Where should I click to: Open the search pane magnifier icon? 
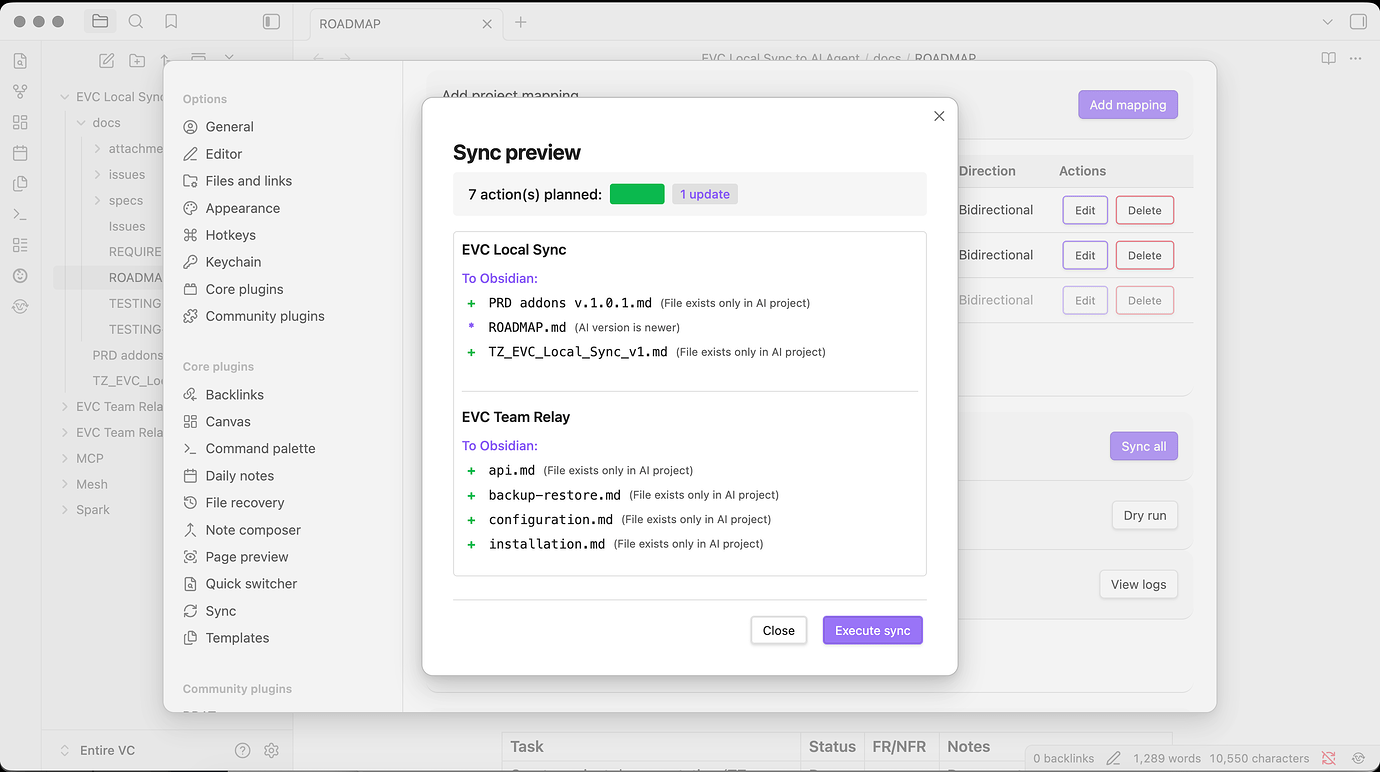tap(136, 21)
